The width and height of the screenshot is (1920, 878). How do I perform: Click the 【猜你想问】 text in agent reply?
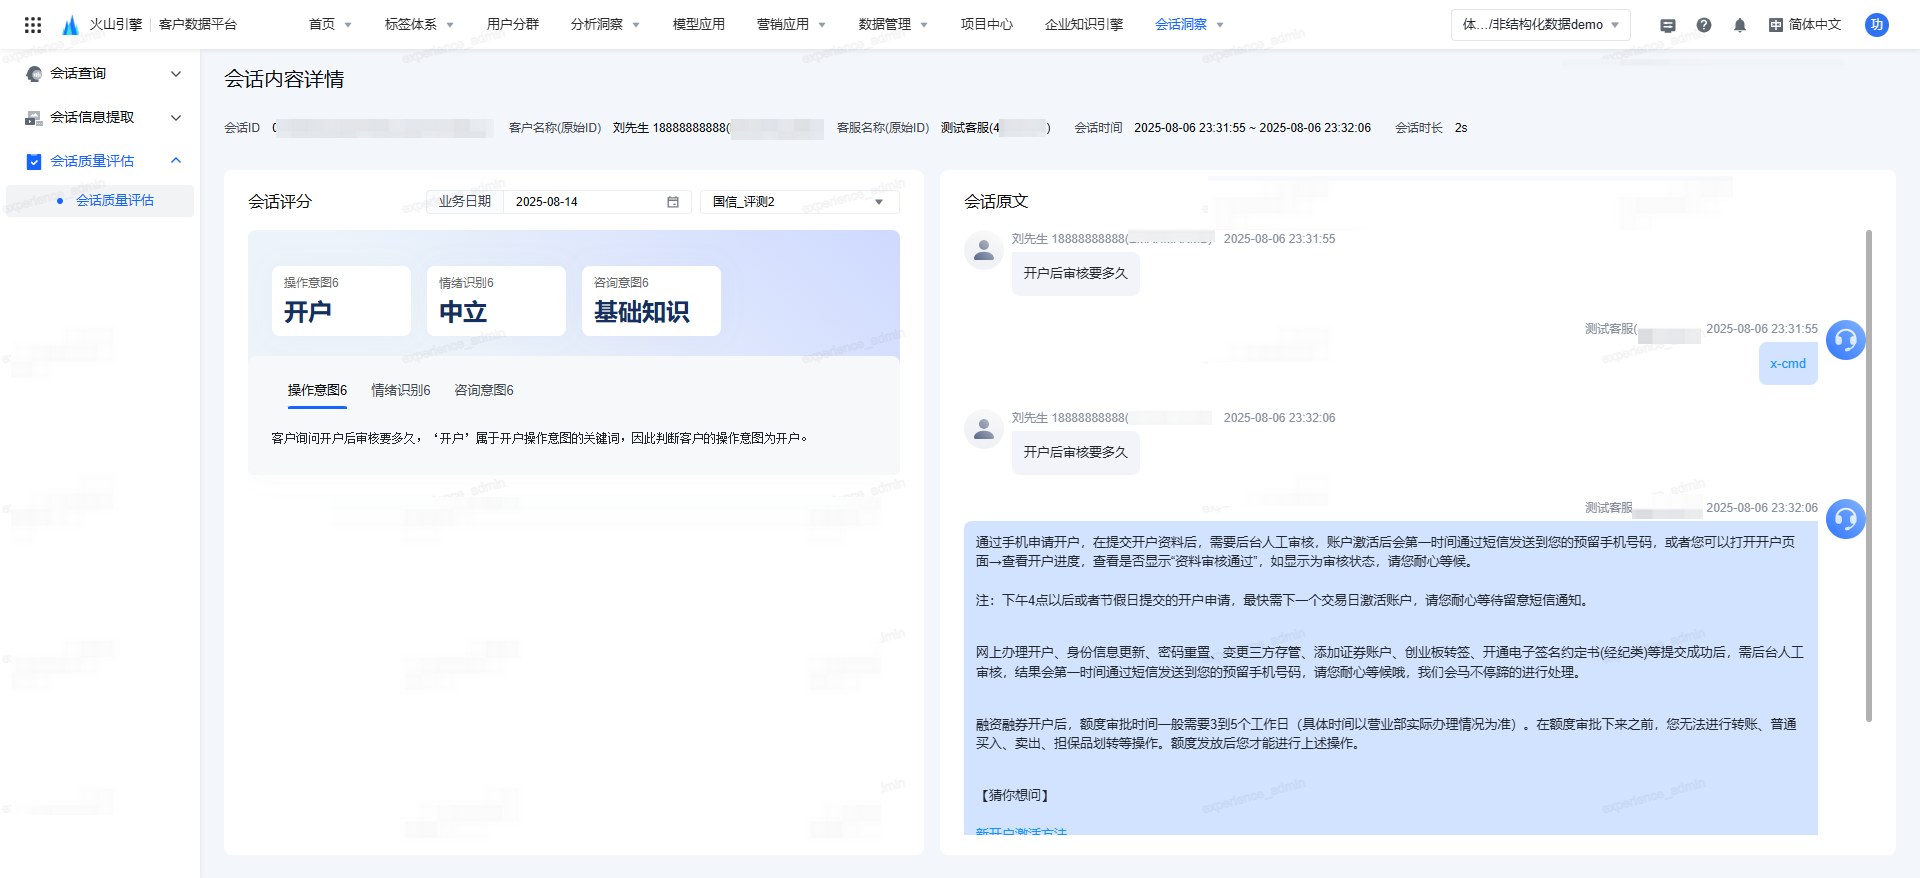(1014, 796)
